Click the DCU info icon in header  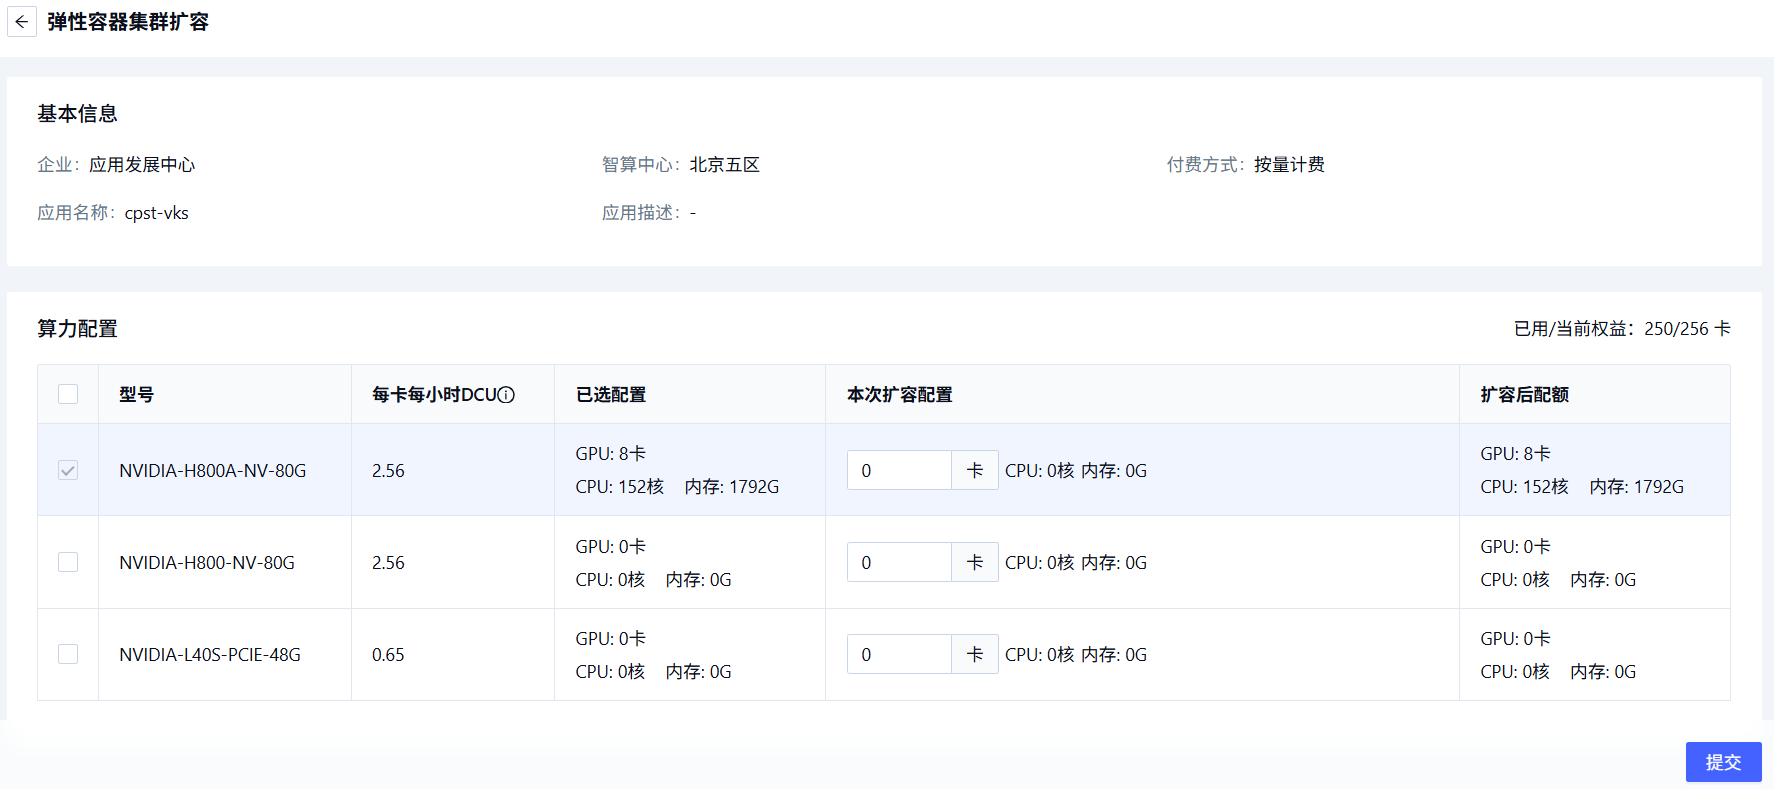click(x=506, y=395)
